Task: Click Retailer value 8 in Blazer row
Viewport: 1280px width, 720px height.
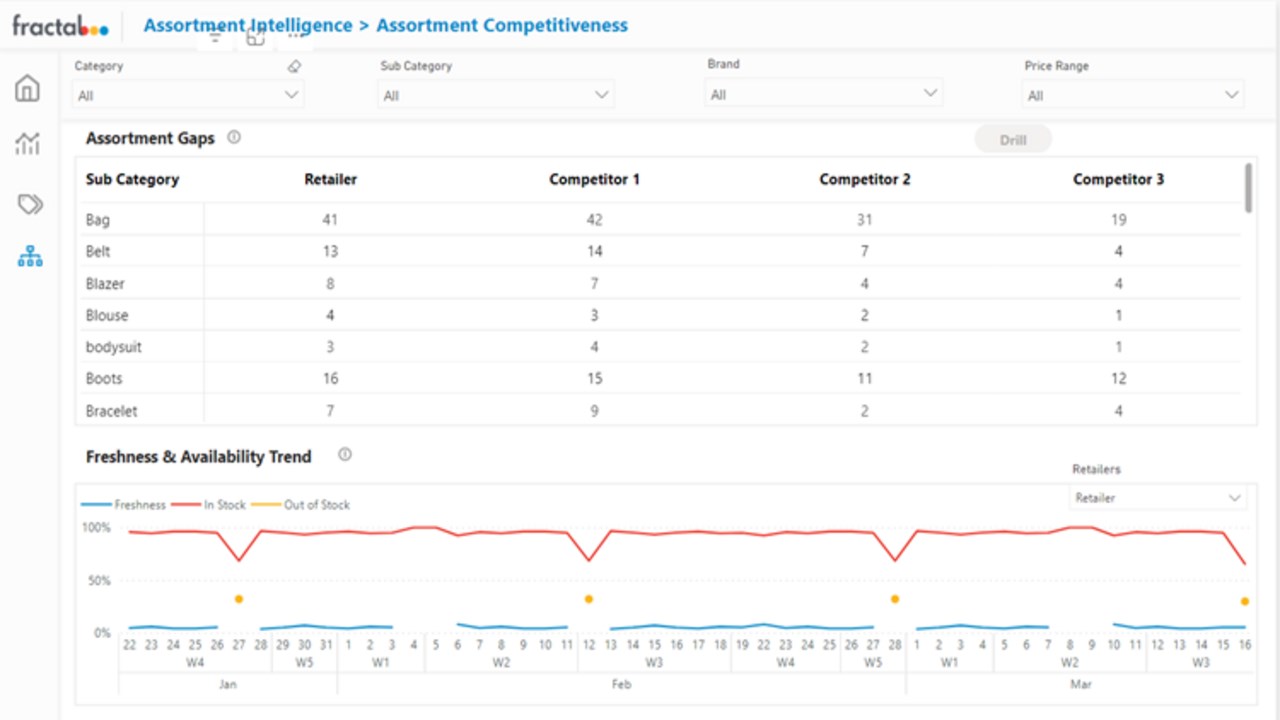Action: tap(331, 284)
